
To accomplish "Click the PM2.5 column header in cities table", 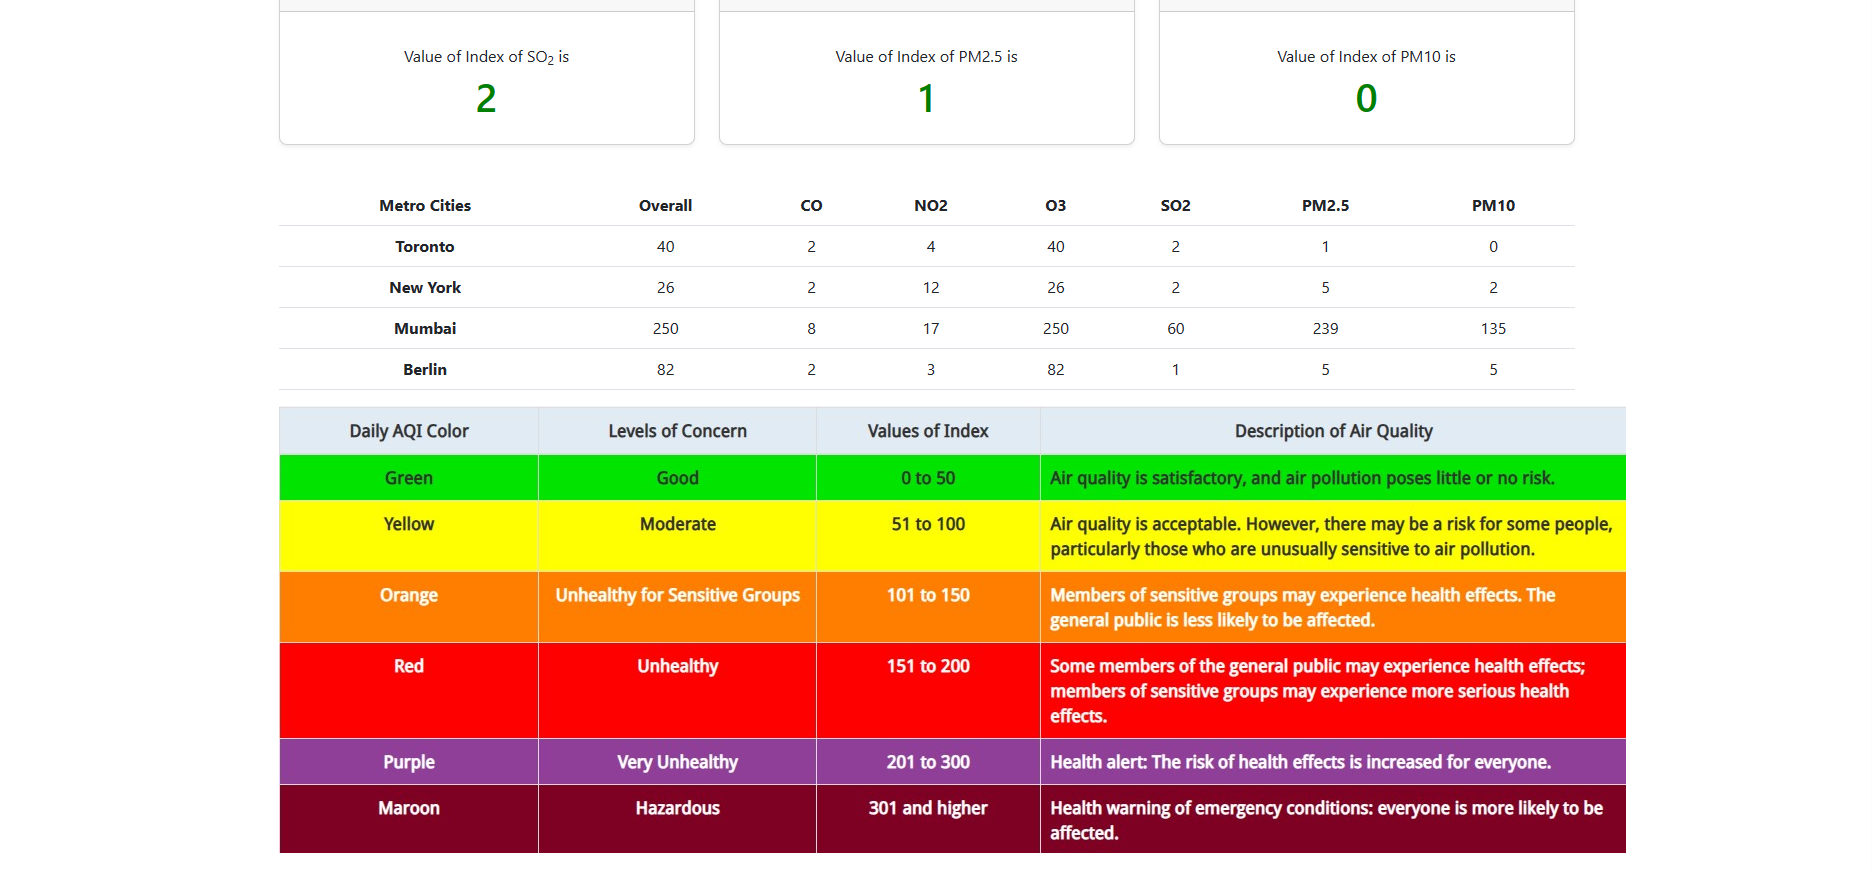I will pos(1325,205).
